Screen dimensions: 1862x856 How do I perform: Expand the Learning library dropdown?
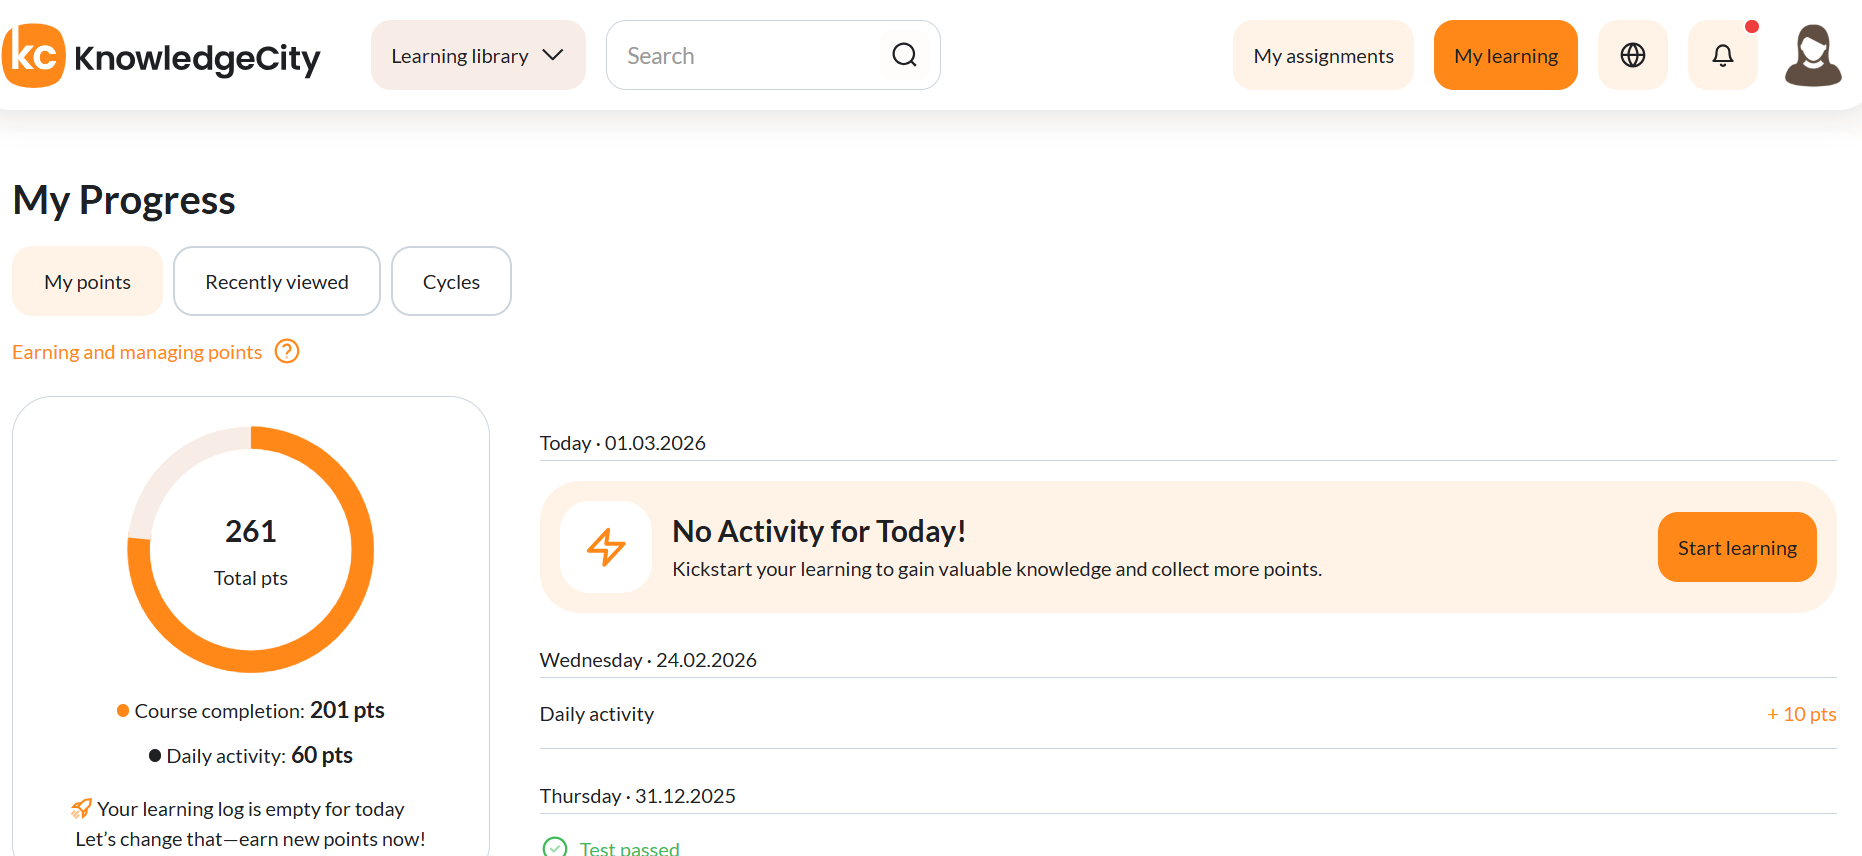(x=478, y=55)
